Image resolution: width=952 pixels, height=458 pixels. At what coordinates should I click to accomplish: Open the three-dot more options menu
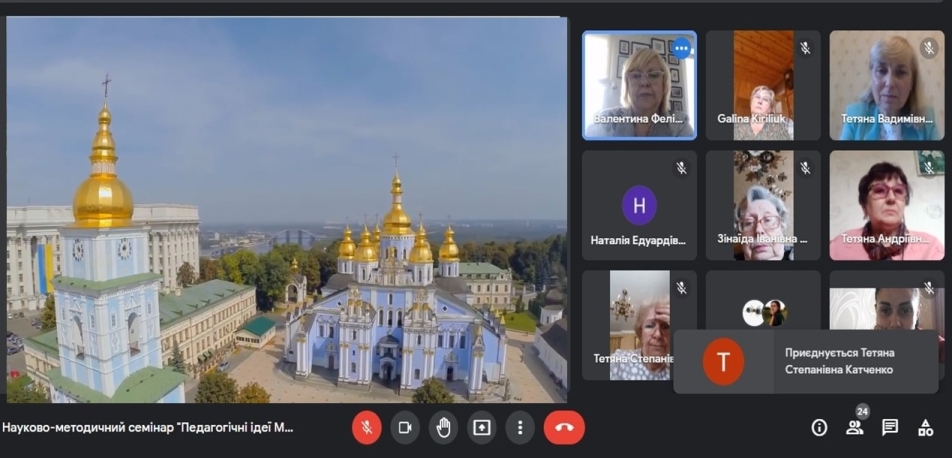pyautogui.click(x=520, y=428)
